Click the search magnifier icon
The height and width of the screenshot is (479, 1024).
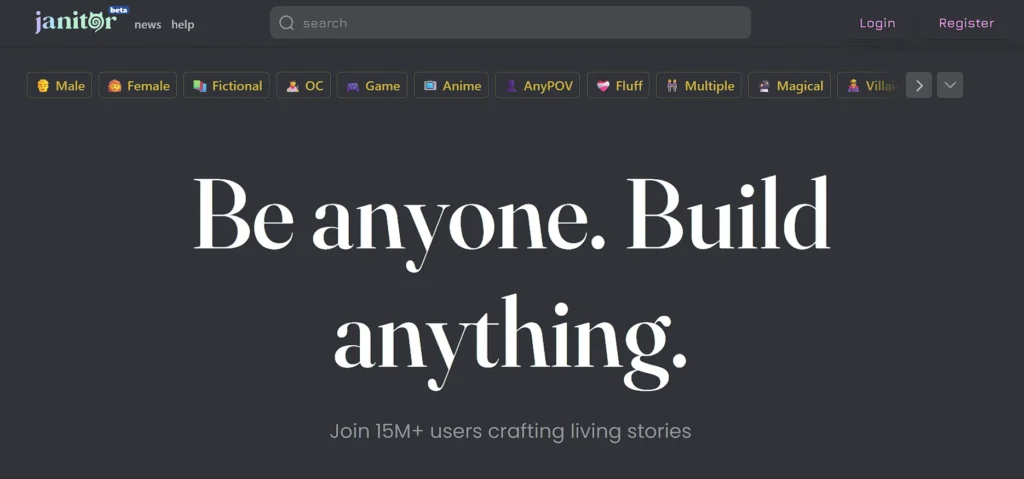tap(286, 23)
